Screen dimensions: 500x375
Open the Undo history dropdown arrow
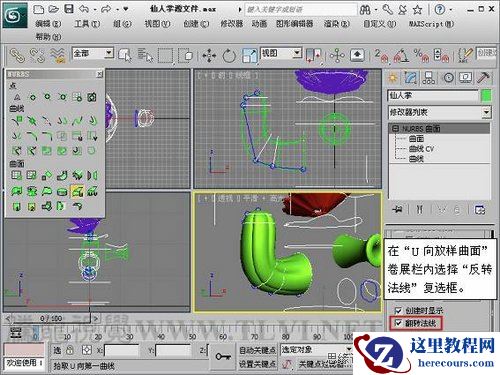coord(95,10)
